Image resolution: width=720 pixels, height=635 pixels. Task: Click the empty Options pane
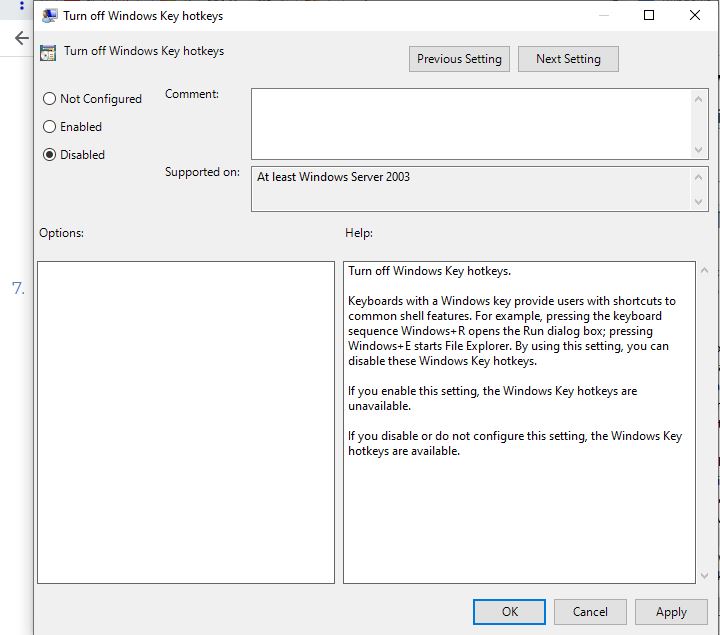click(186, 422)
